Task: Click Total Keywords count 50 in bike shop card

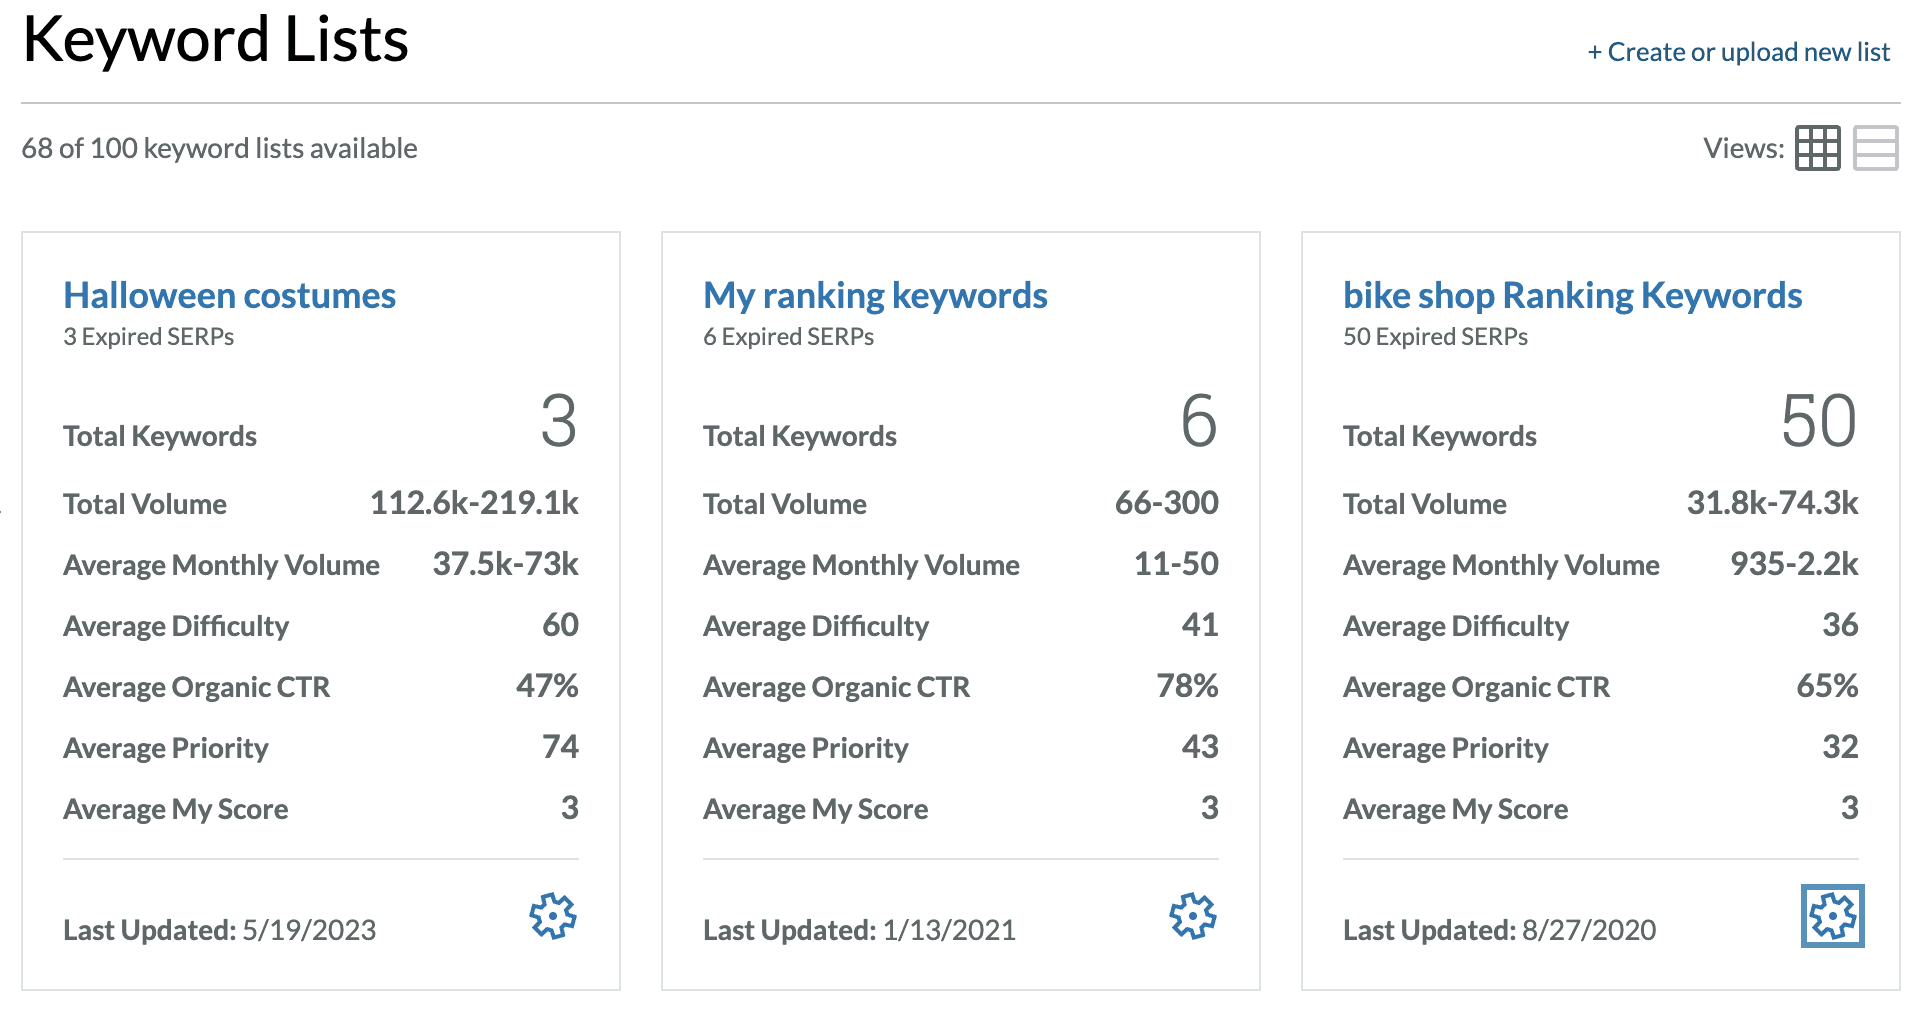Action: click(1818, 421)
